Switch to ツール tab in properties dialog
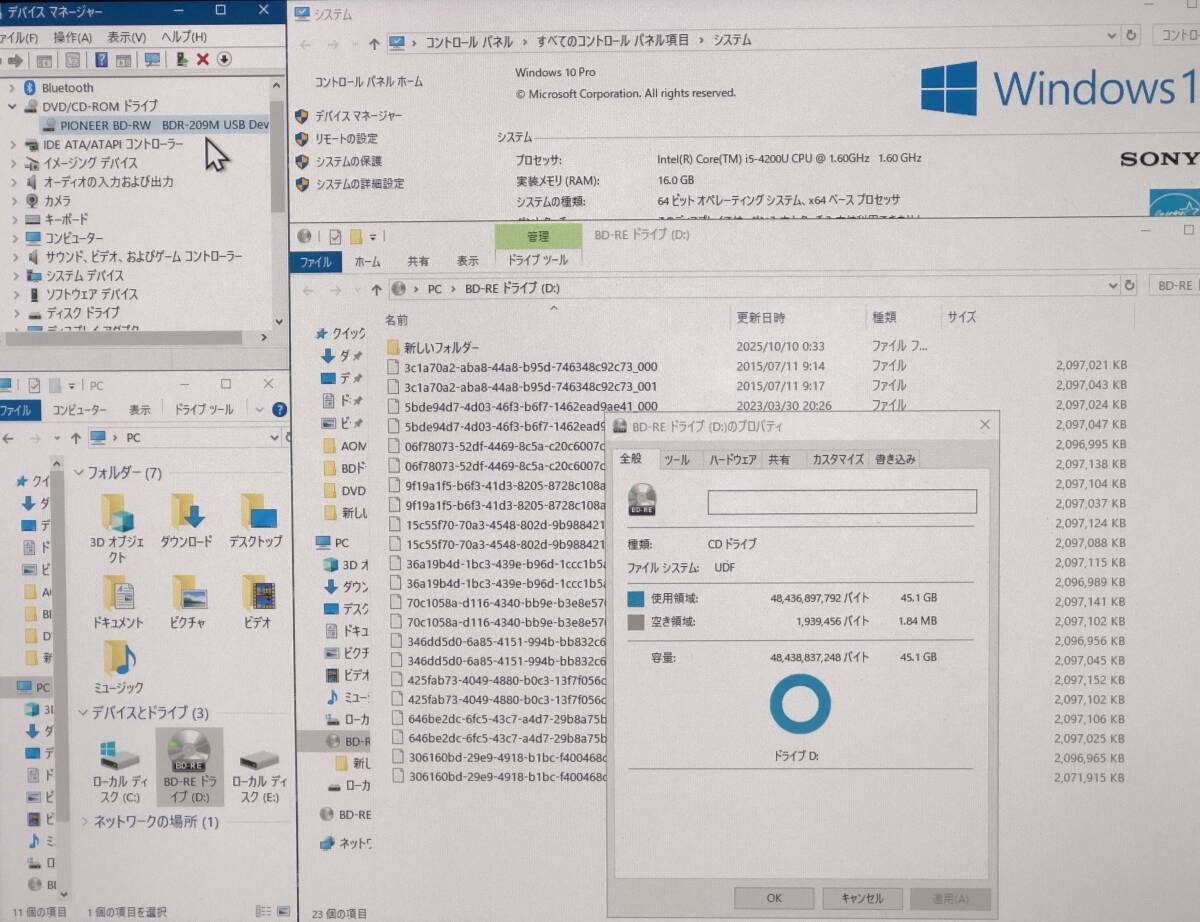This screenshot has width=1200, height=922. [677, 460]
